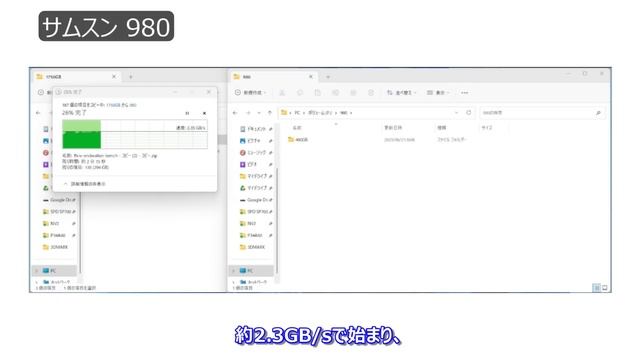
Task: Open the 新規作成 menu in right window
Action: 251,93
